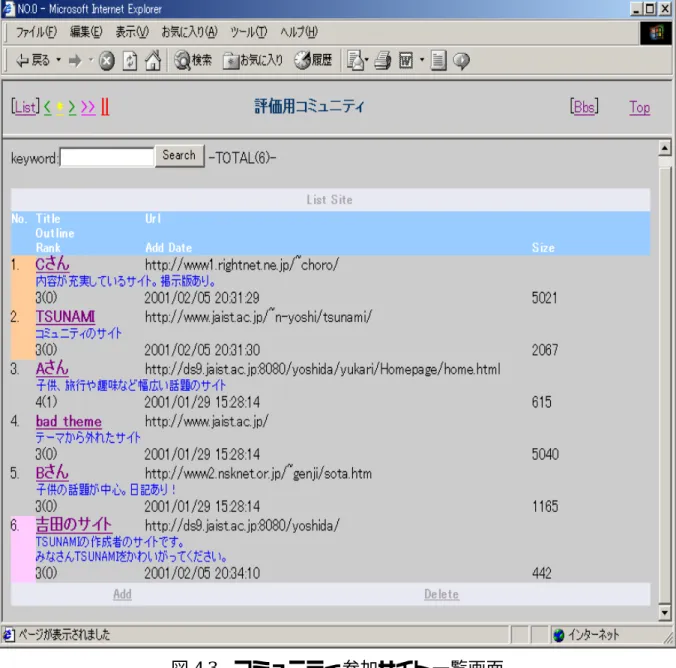Click the Discuss page icon
This screenshot has width=676, height=668.
[x=438, y=60]
